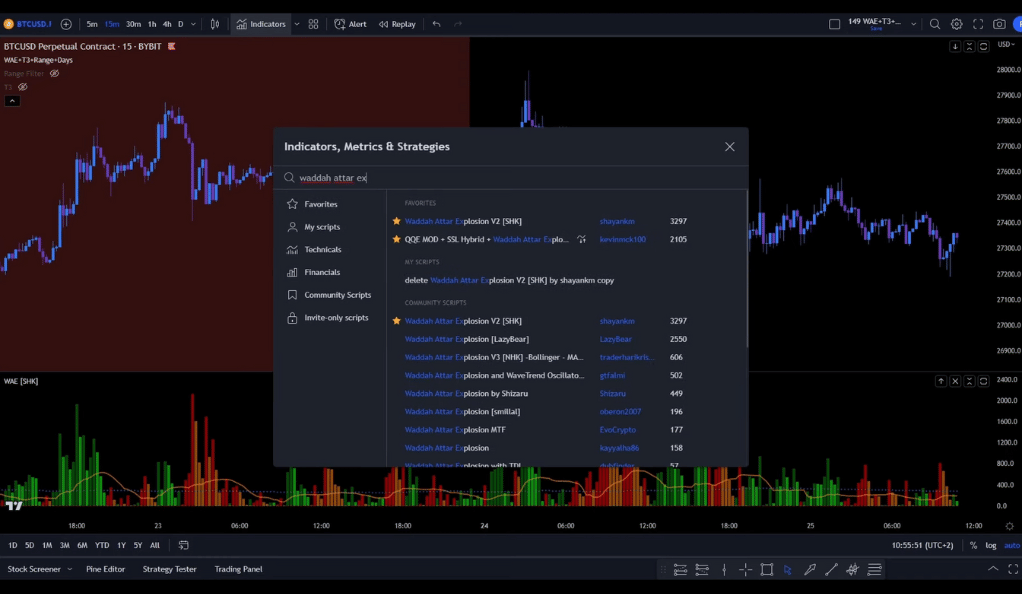Add symbol with the plus icon

point(66,24)
